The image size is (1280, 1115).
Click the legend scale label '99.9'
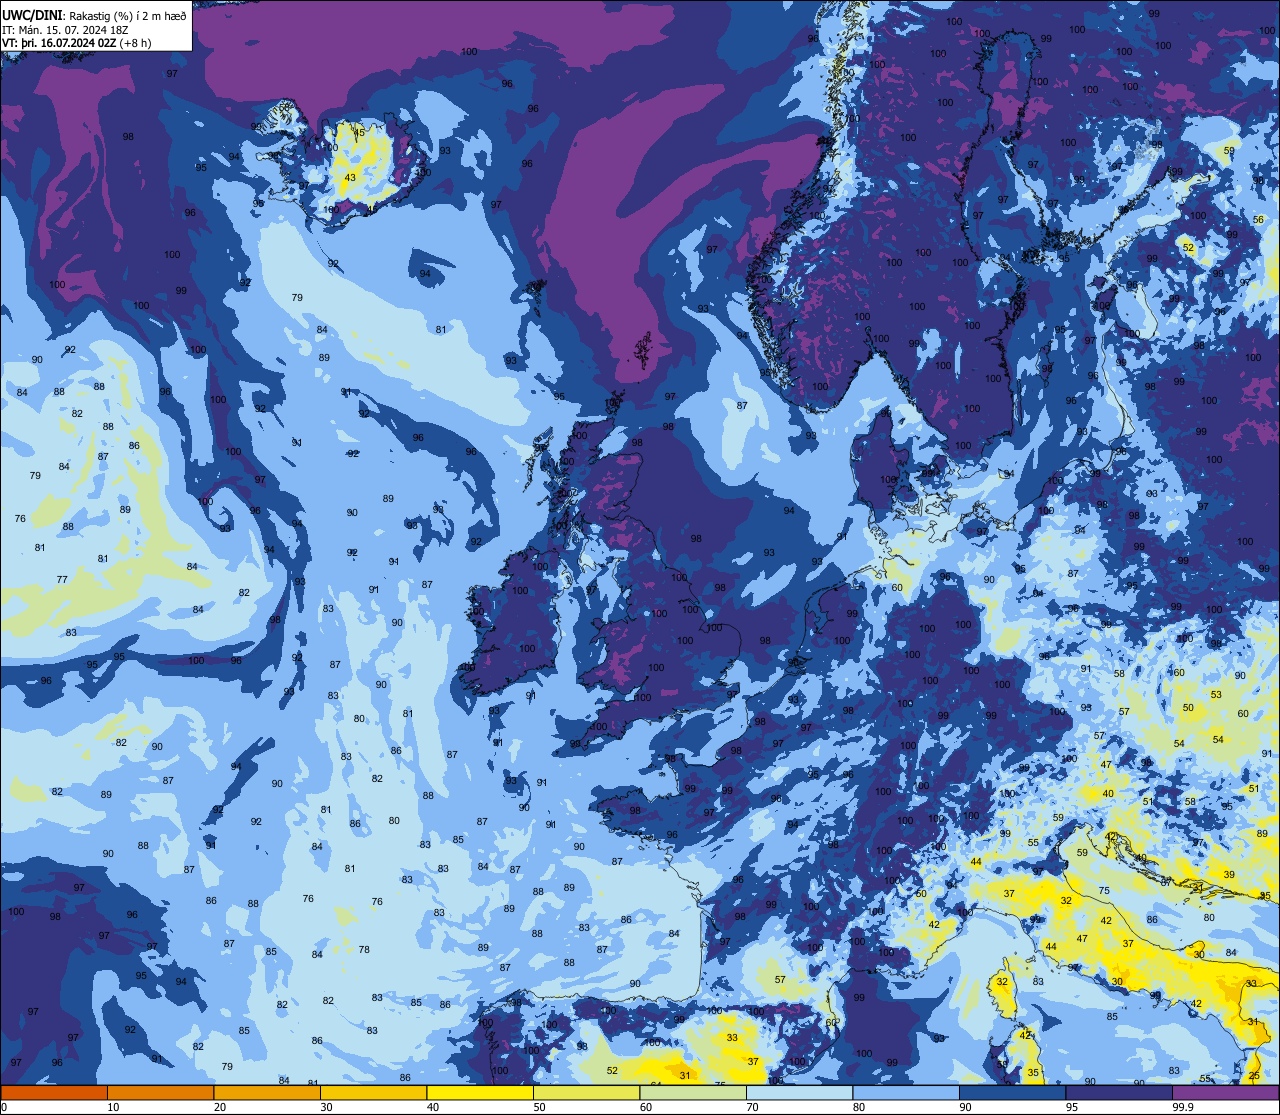pyautogui.click(x=1183, y=1107)
